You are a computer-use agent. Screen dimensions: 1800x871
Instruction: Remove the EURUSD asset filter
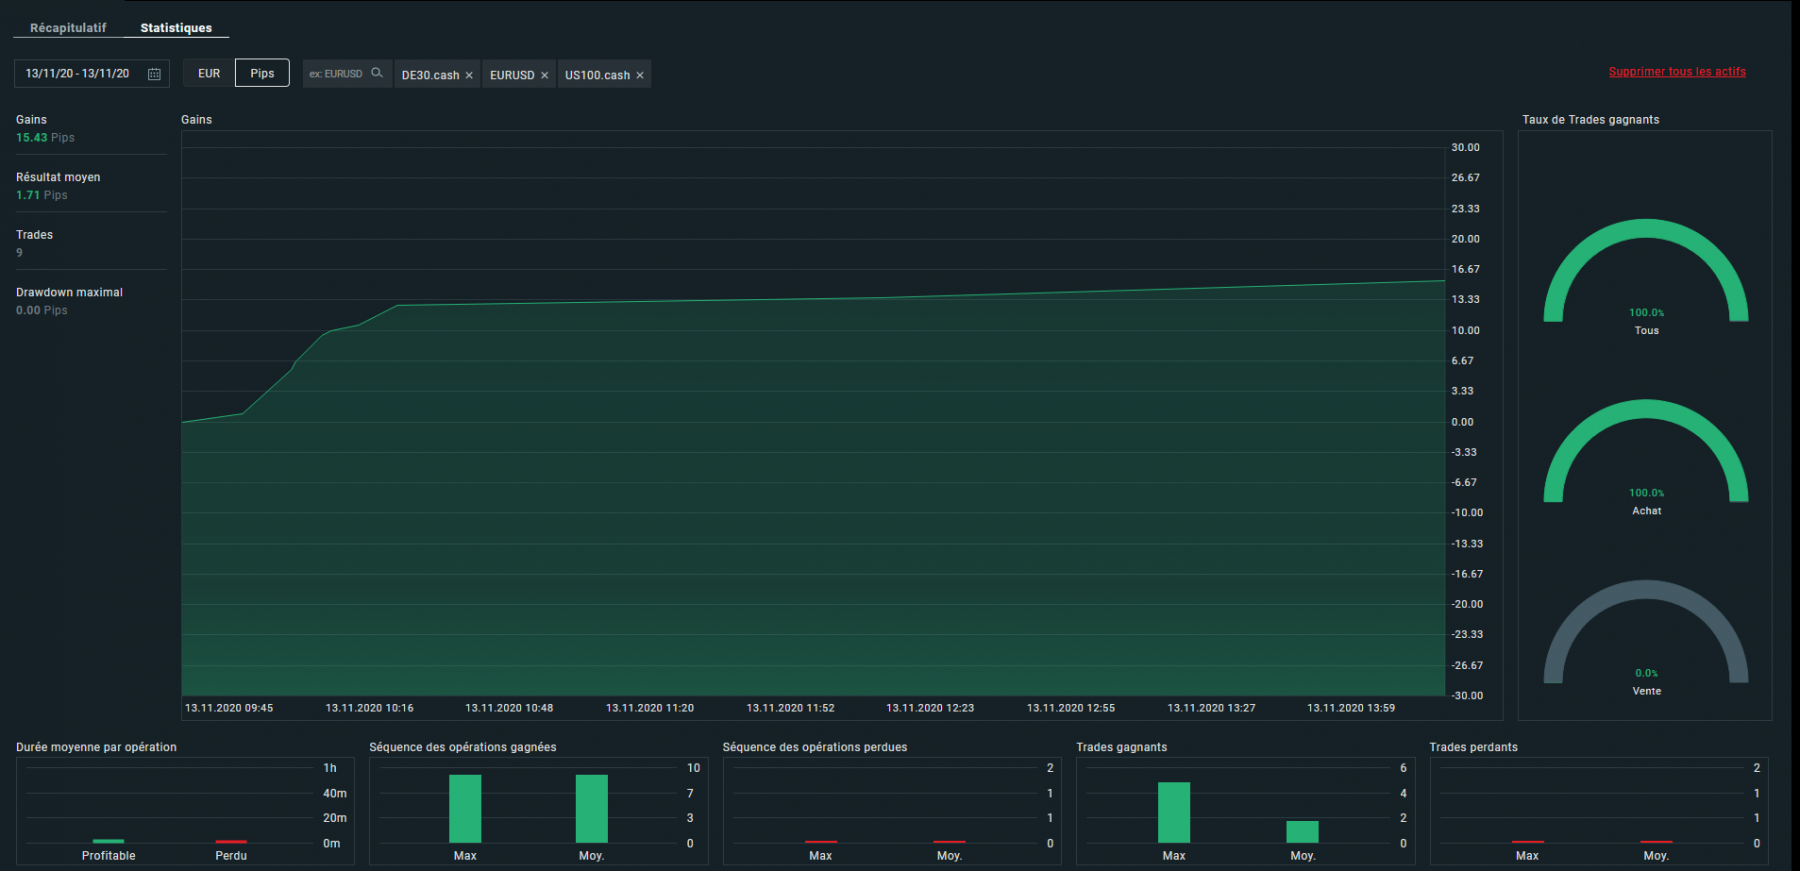(544, 75)
